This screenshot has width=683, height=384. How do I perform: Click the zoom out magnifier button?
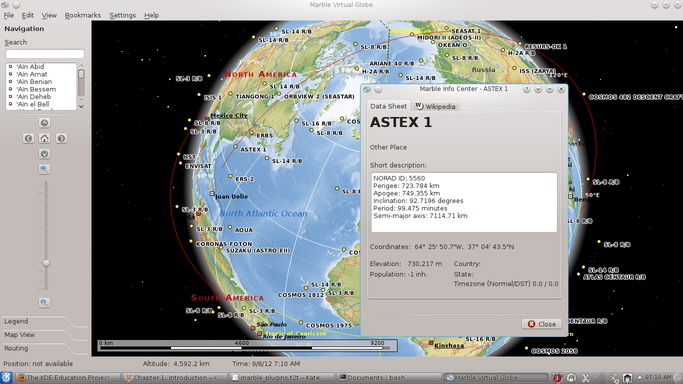coord(44,303)
